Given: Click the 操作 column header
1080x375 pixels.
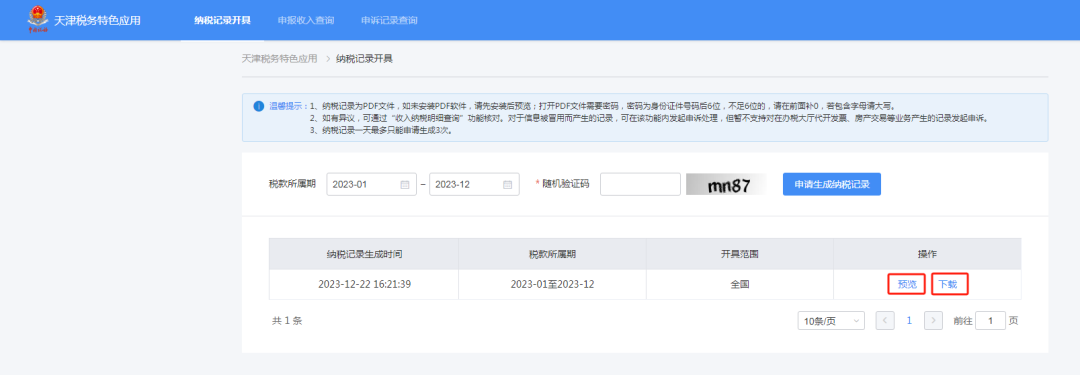Looking at the screenshot, I should point(927,254).
